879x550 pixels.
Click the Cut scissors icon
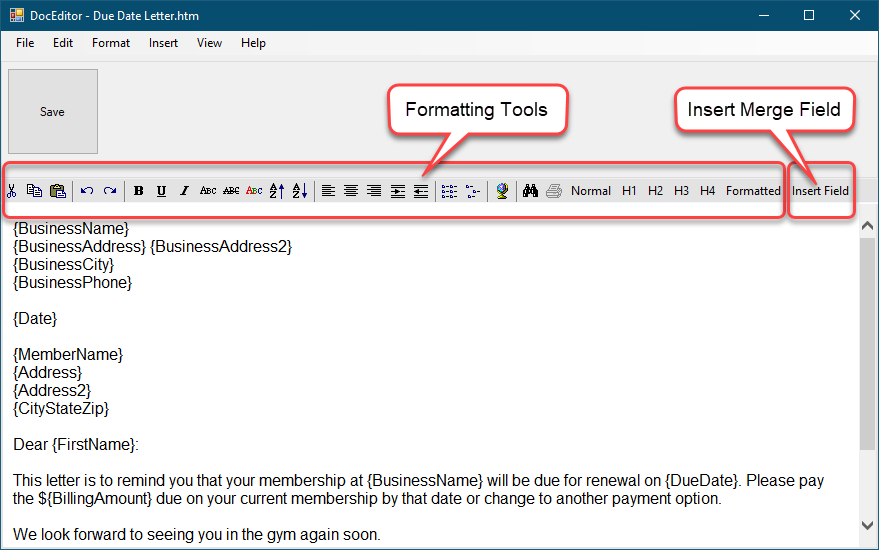[12, 191]
